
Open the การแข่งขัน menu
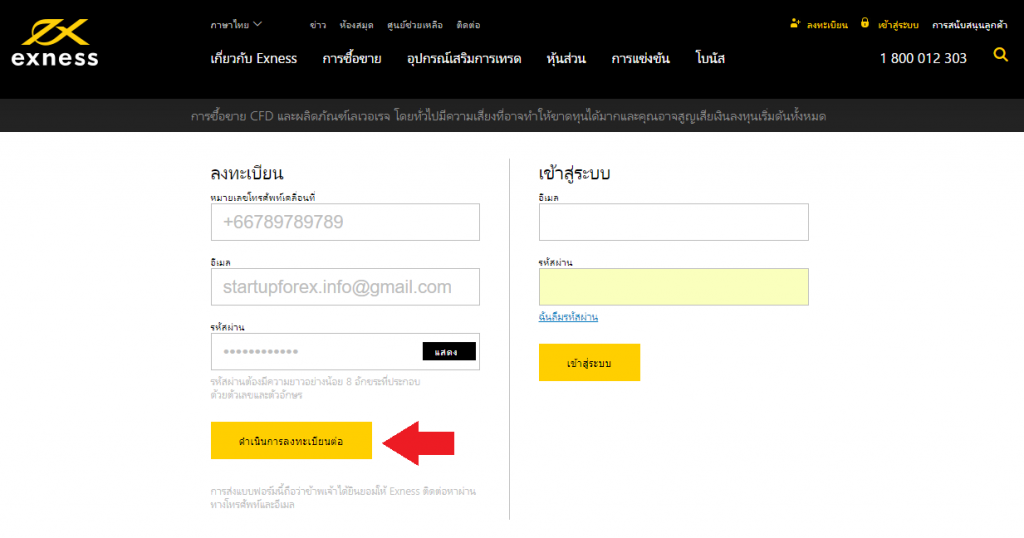pyautogui.click(x=640, y=58)
